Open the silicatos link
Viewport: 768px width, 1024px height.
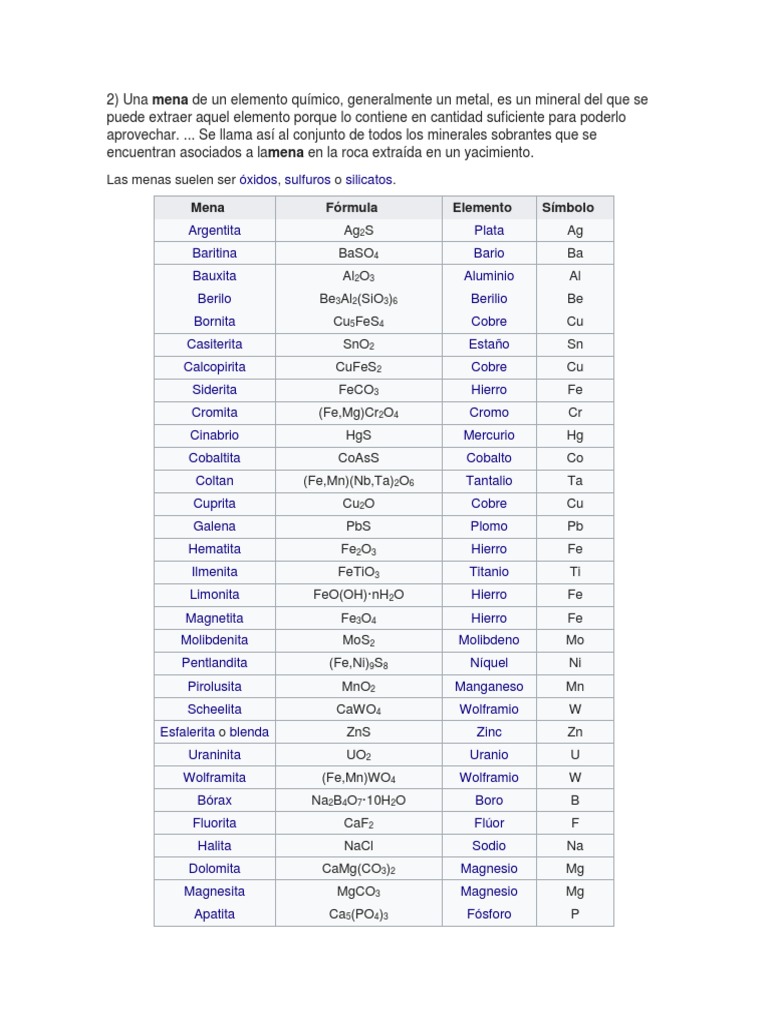click(x=369, y=180)
